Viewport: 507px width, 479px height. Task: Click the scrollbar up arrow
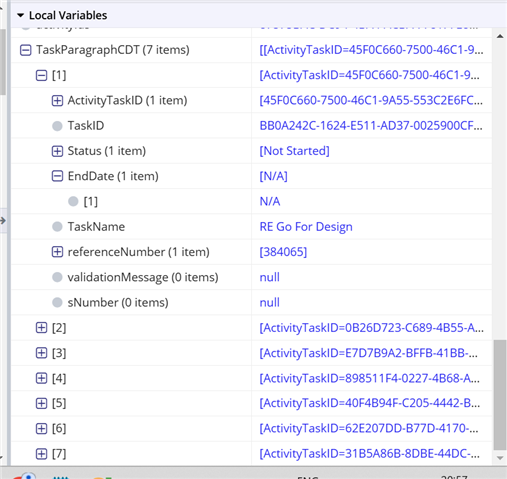(x=500, y=36)
